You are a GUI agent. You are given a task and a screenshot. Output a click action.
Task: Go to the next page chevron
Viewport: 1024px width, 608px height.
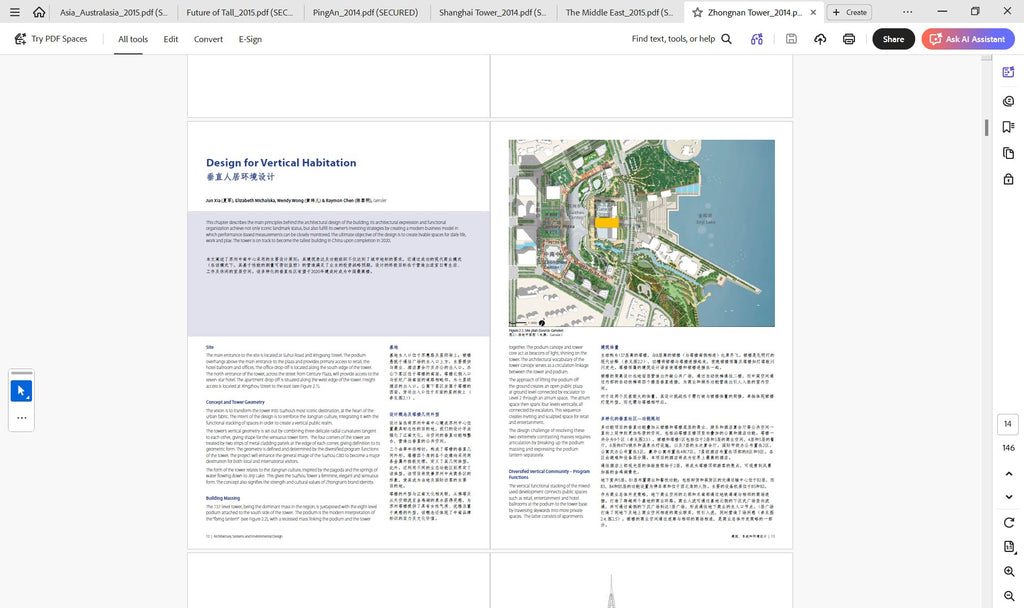click(x=1009, y=497)
